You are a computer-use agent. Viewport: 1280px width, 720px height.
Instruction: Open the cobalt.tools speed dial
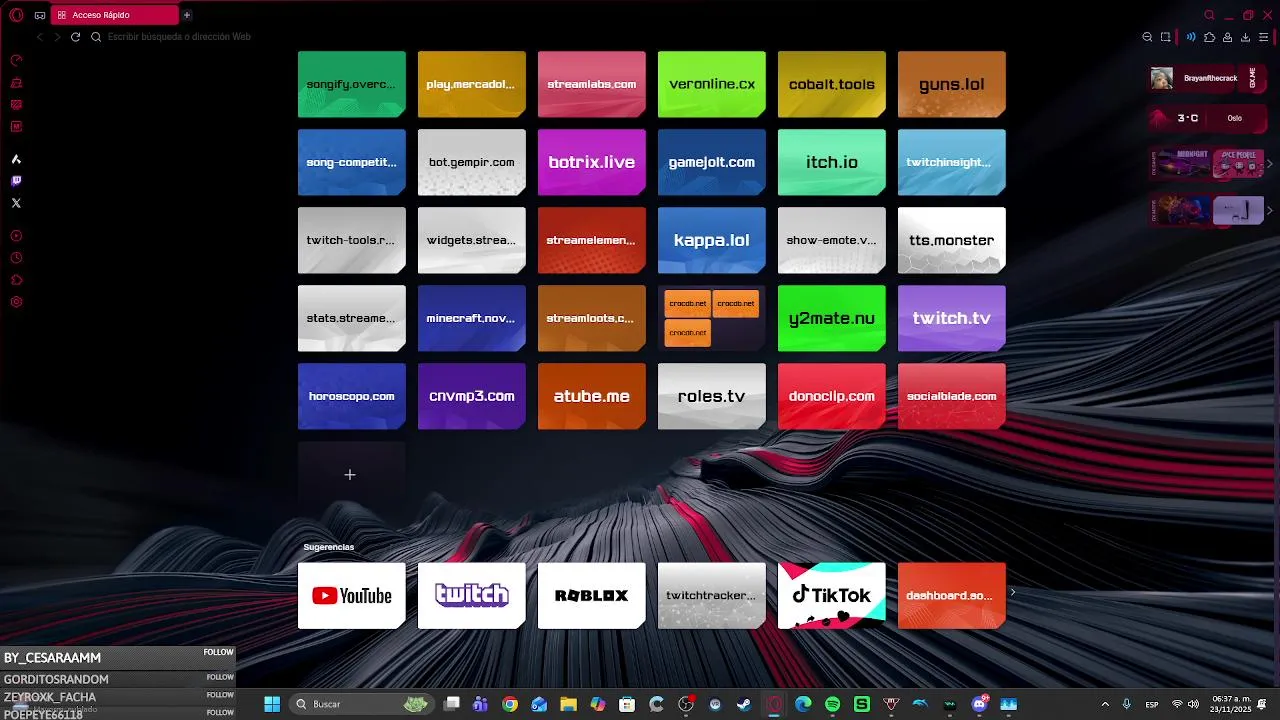click(832, 84)
